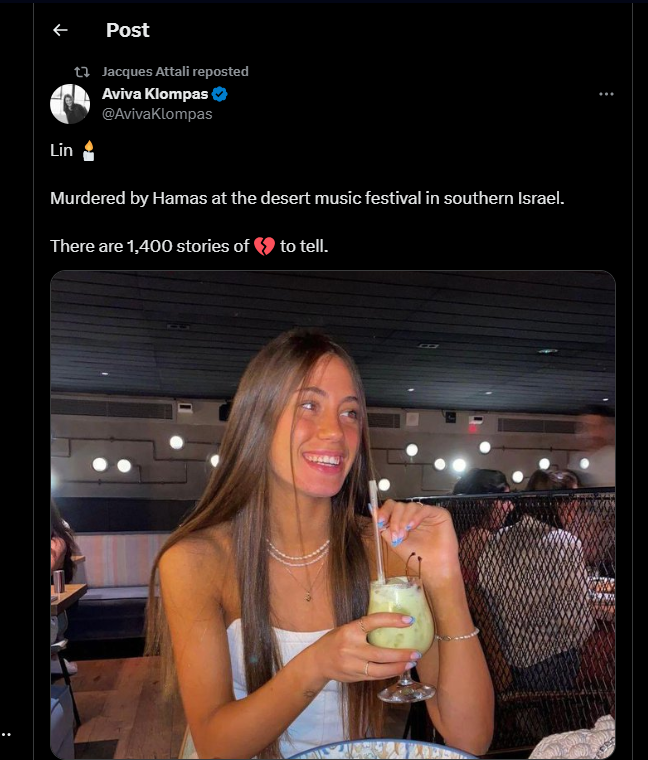Open the post author's profile picture
648x760 pixels.
(x=70, y=104)
